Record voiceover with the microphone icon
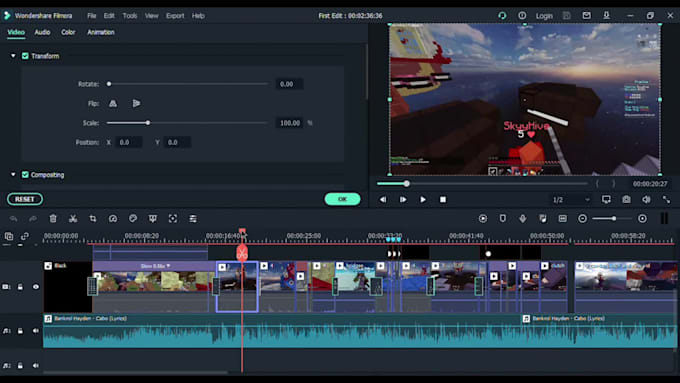The height and width of the screenshot is (383, 680). coord(523,219)
